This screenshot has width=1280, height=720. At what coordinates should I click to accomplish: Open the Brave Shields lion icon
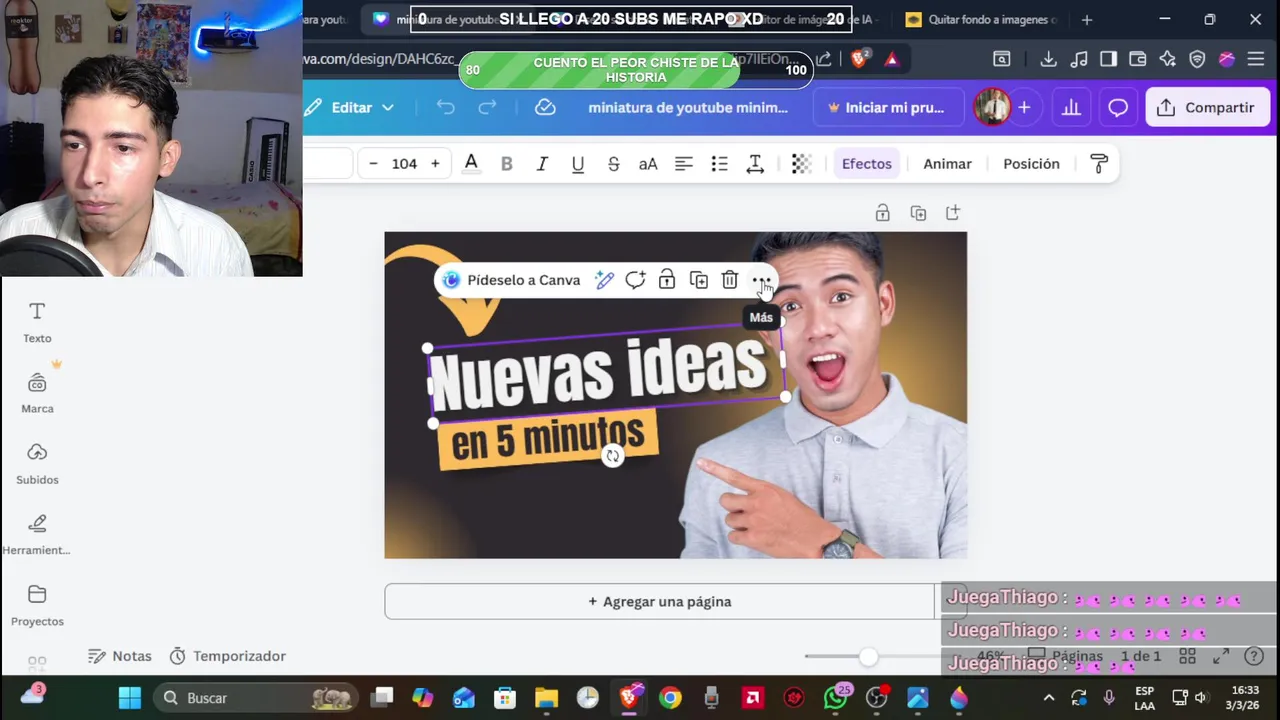coord(860,59)
